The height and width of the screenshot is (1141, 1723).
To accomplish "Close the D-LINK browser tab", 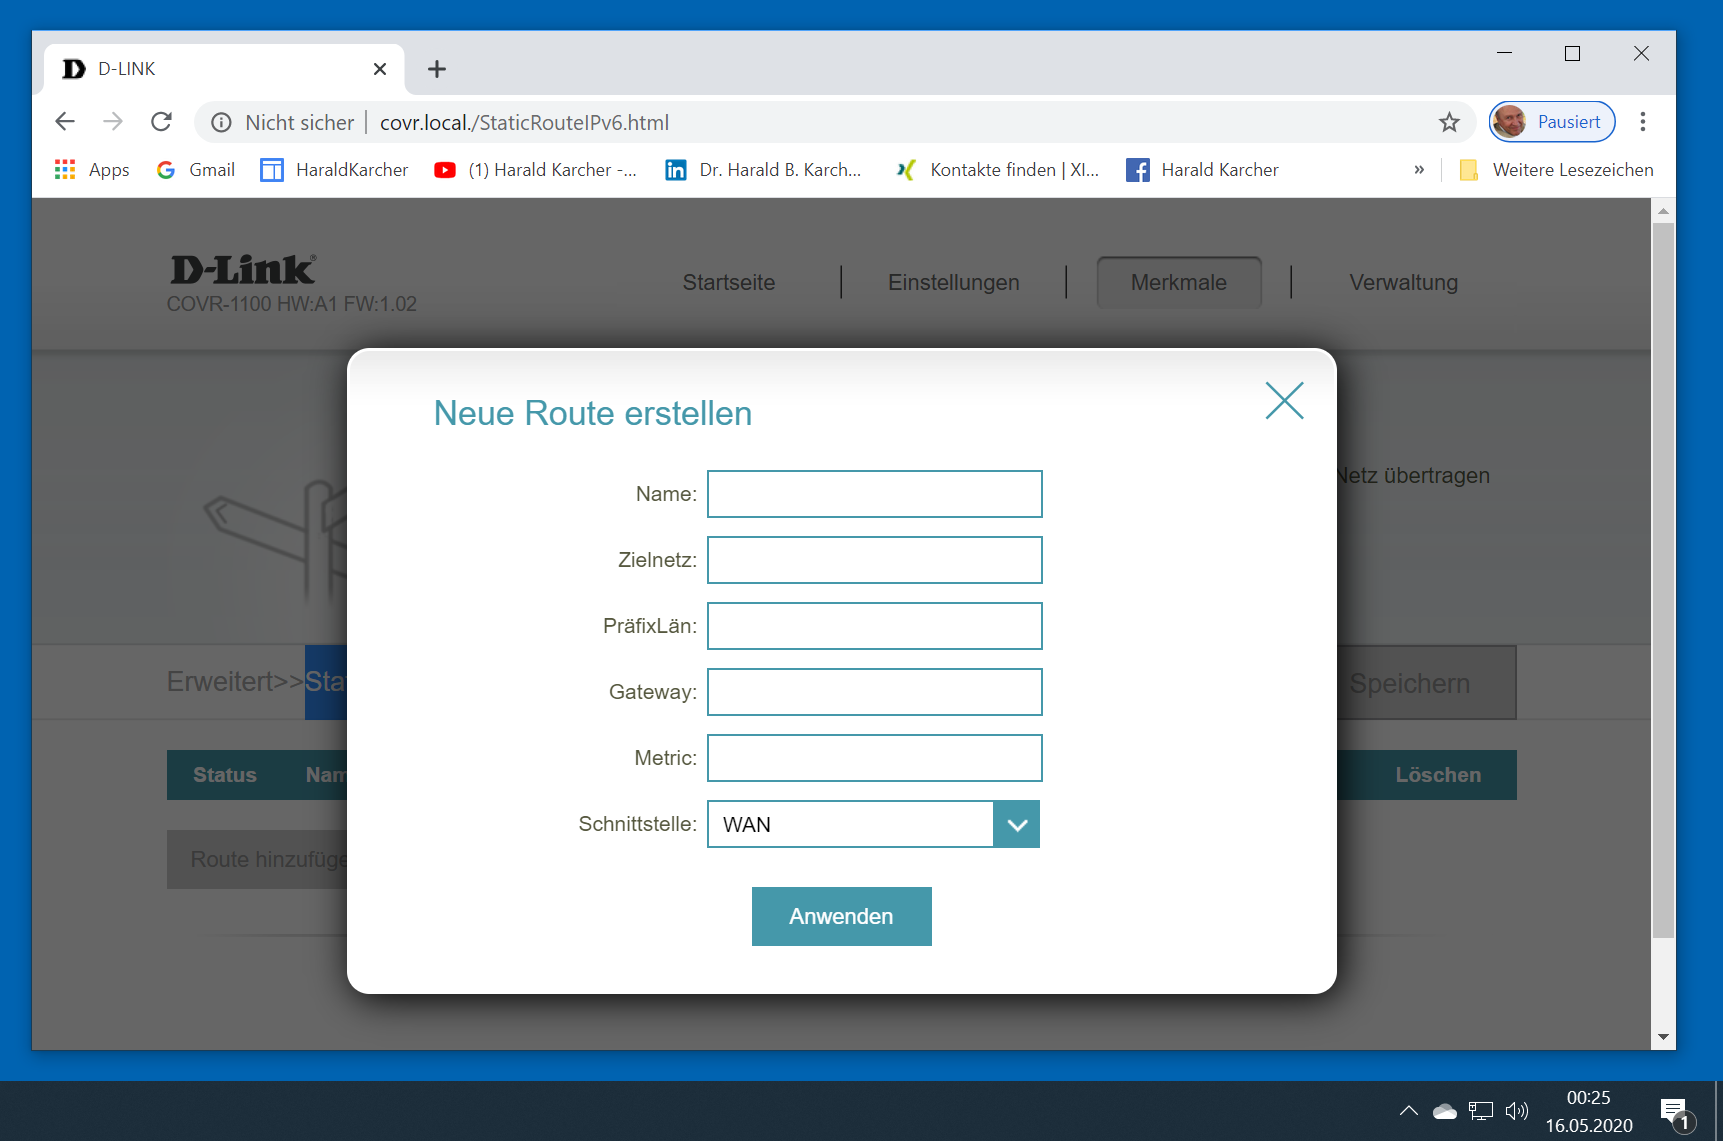I will tap(380, 69).
